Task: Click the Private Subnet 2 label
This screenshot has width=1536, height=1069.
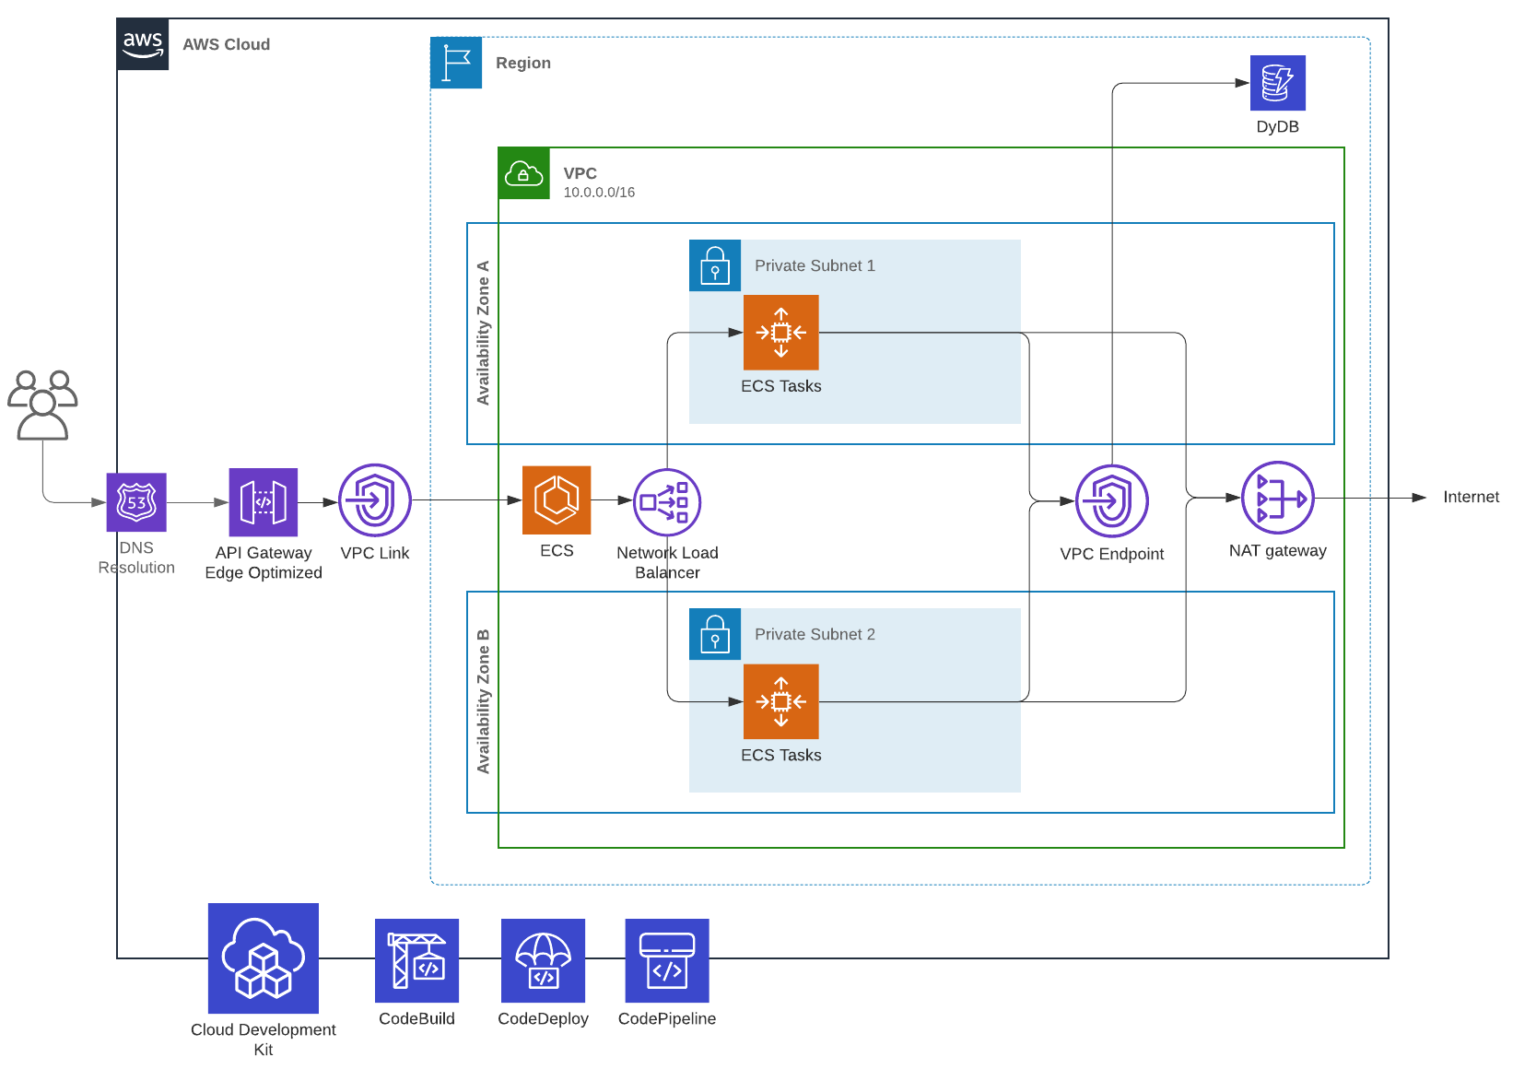Action: pyautogui.click(x=815, y=635)
